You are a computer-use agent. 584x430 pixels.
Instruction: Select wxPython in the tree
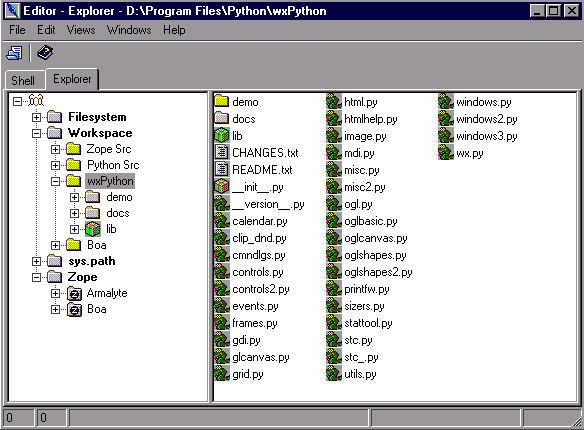110,181
